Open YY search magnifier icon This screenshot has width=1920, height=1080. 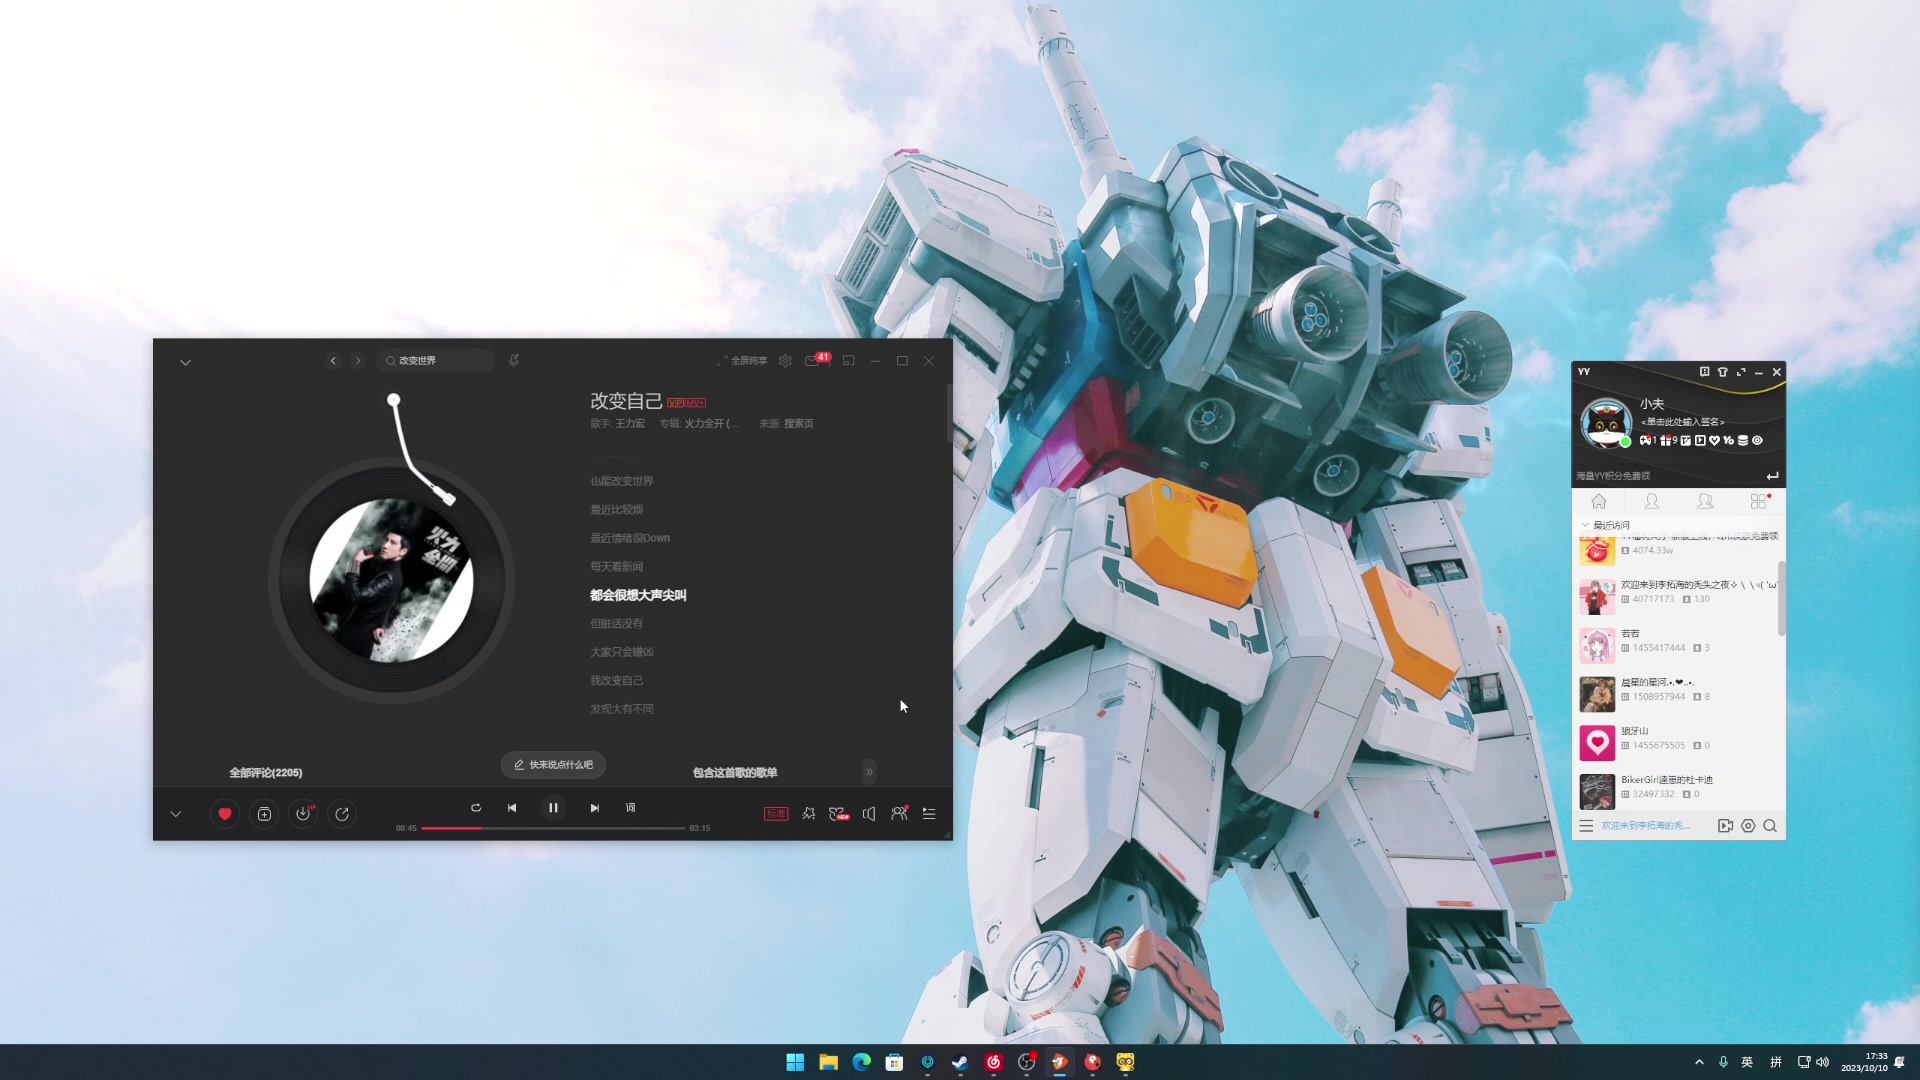point(1770,826)
